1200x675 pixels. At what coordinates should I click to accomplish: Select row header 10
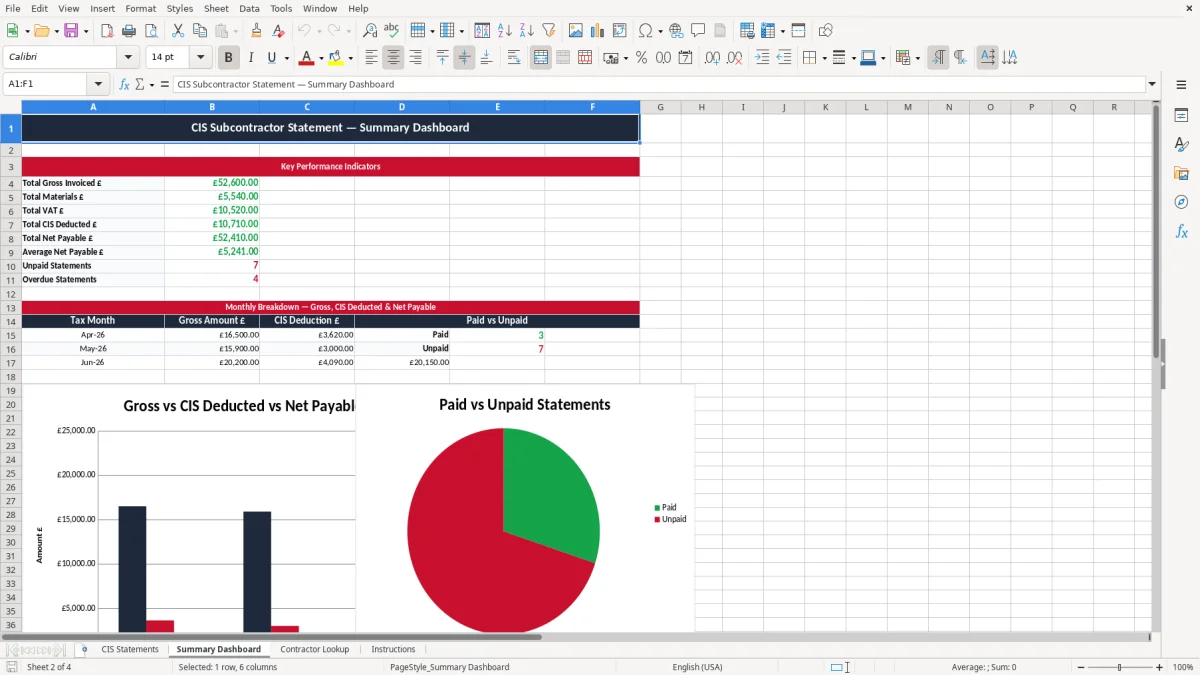tap(11, 266)
